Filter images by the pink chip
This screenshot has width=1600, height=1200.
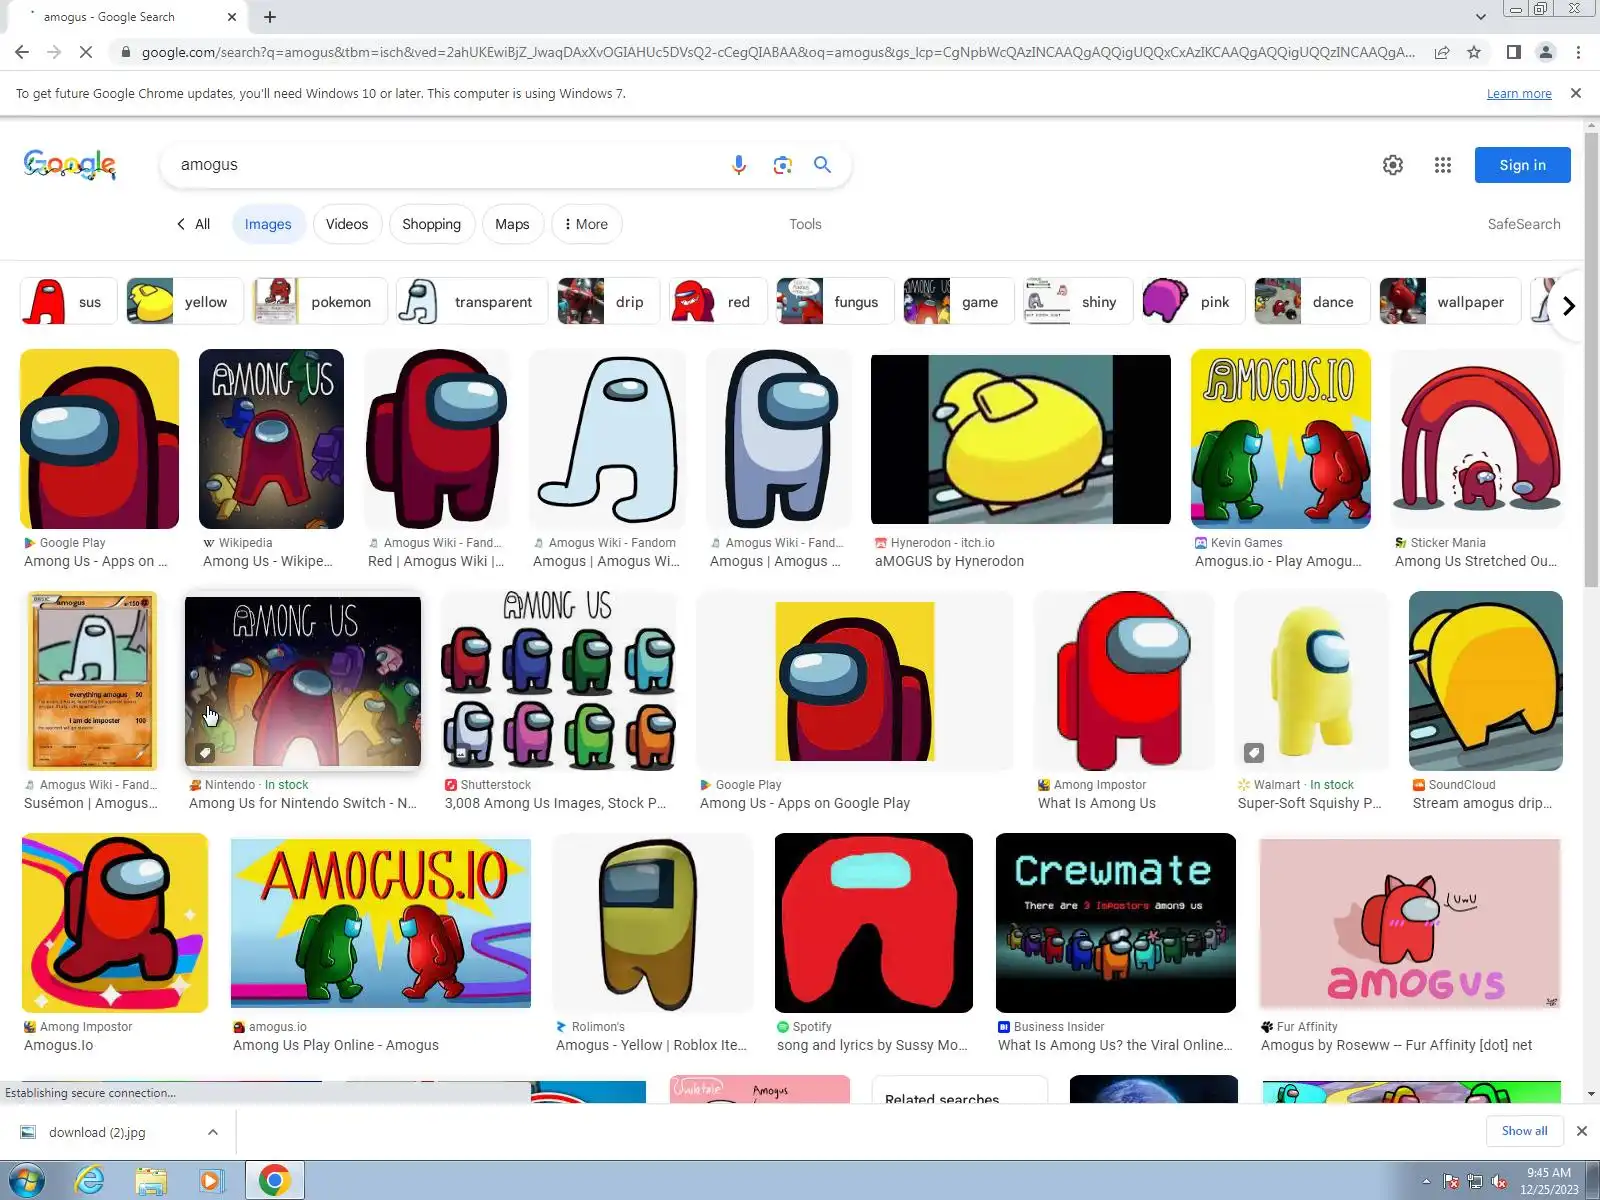[1194, 302]
